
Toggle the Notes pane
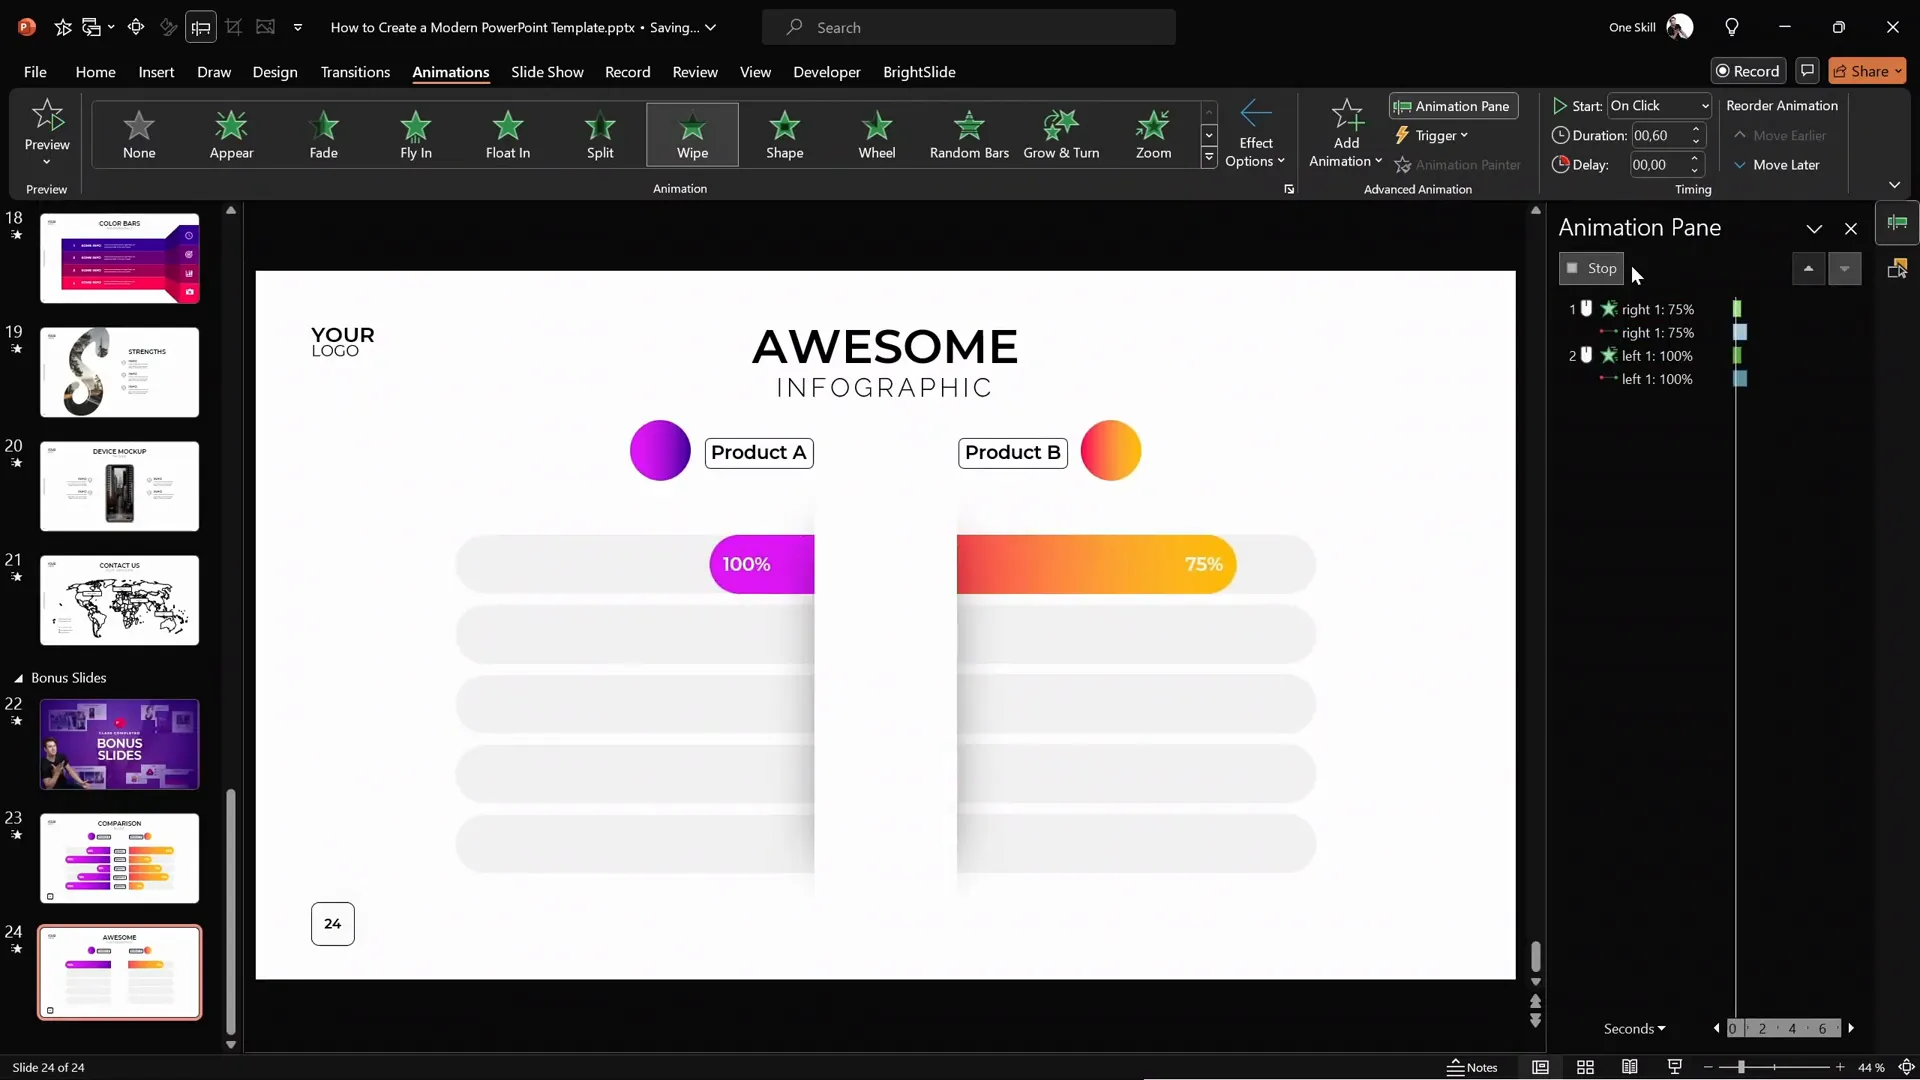1472,1067
